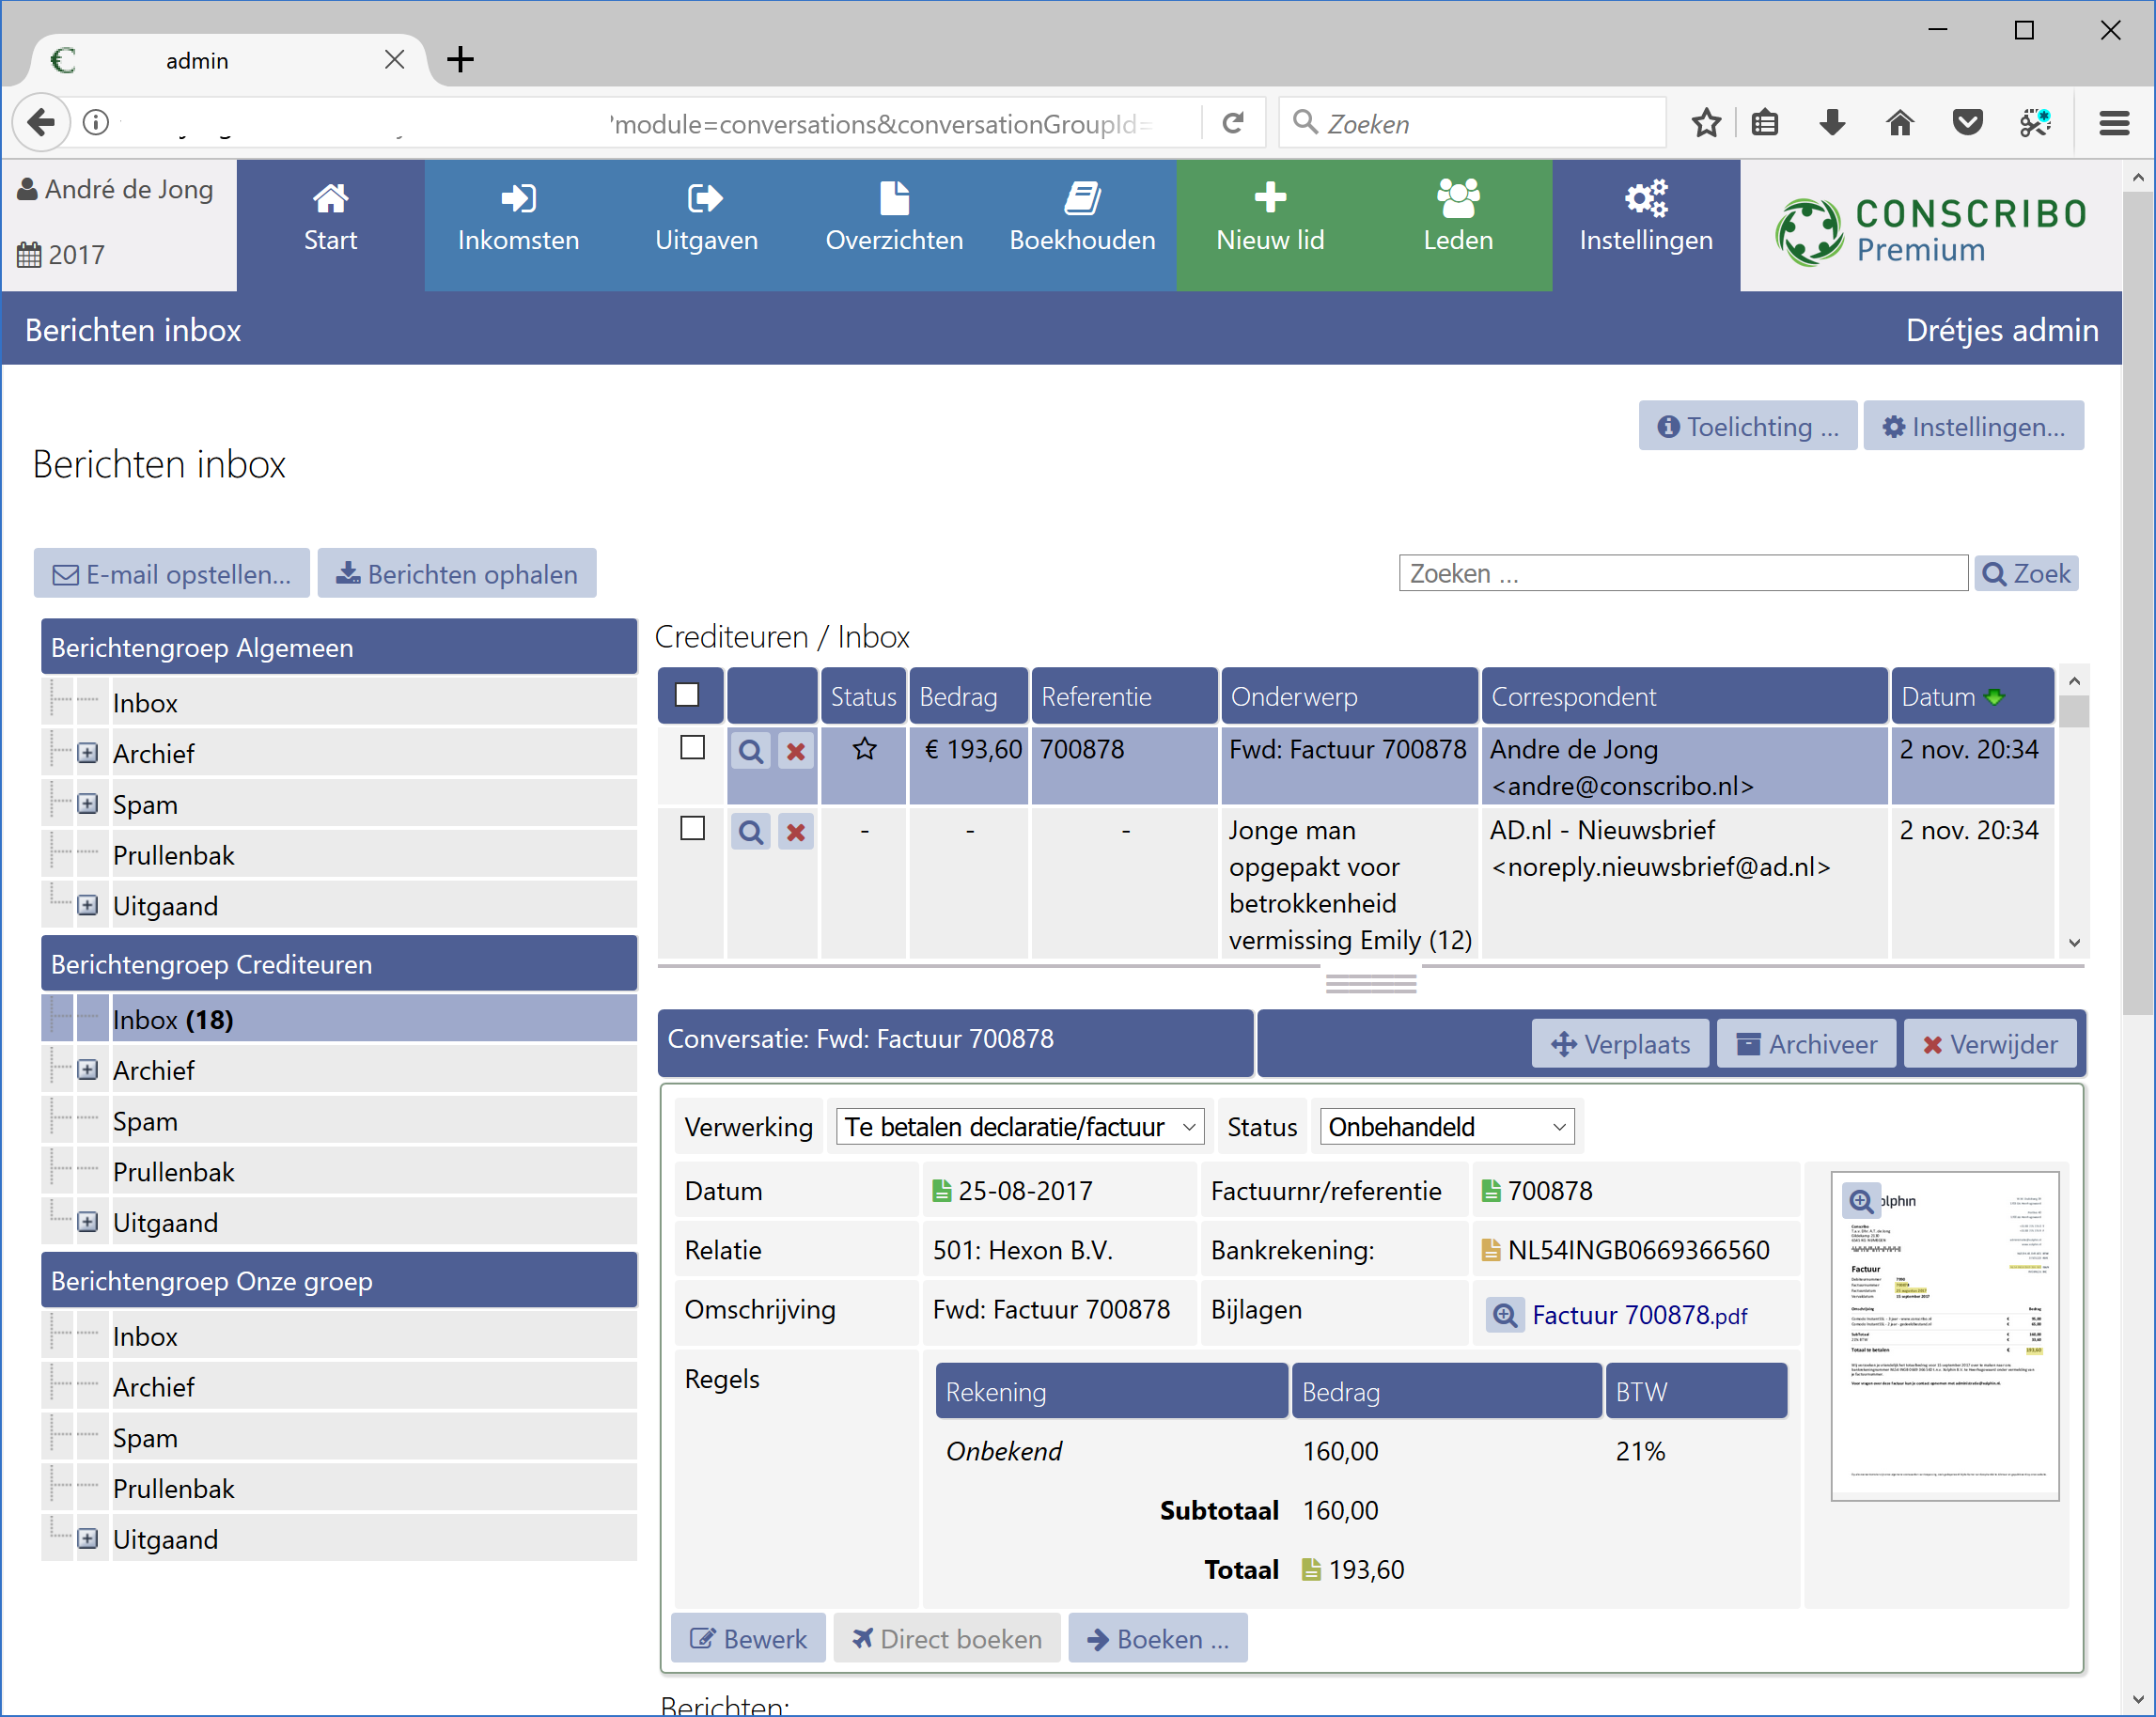The width and height of the screenshot is (2156, 1717).
Task: Click magnifier icon on Factuur 700878 row
Action: pyautogui.click(x=751, y=751)
